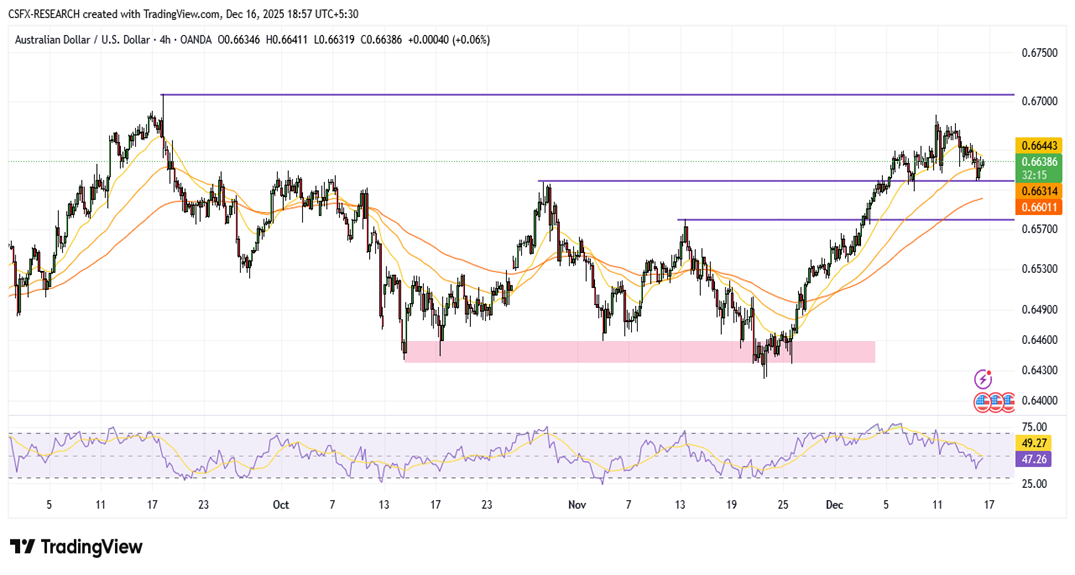Click the Nov label on the time axis
The height and width of the screenshot is (575, 1075).
577,506
